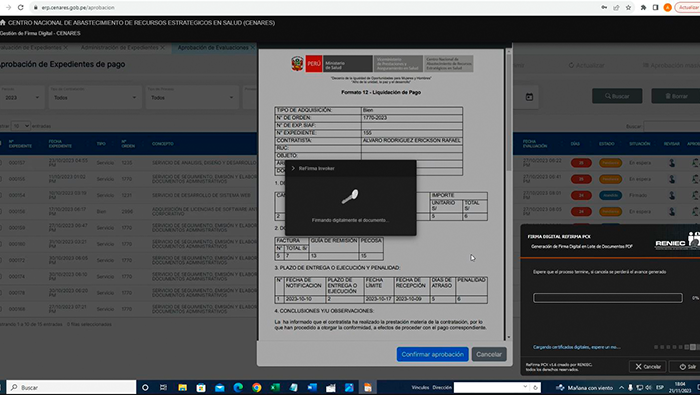
Task: Open the calendar date picker icon
Action: pos(529,97)
